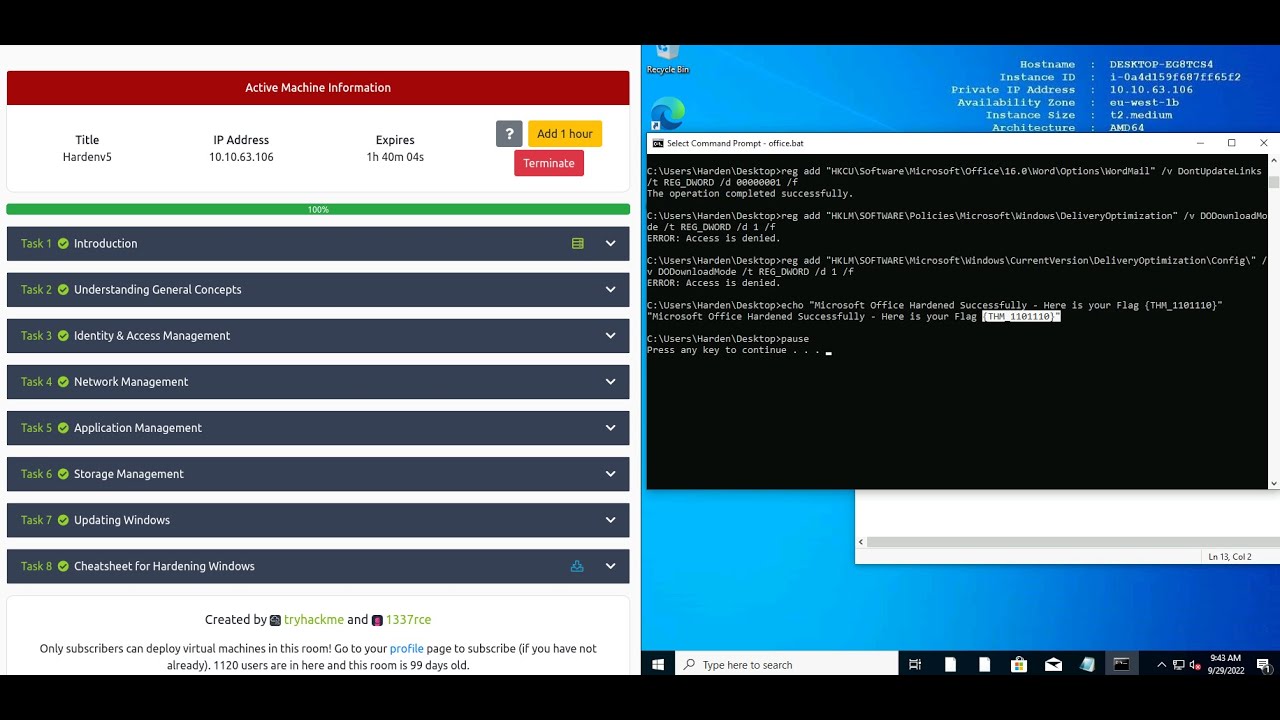Open Task 6 Storage Management title
Screen dimensions: 1280x720
[x=129, y=473]
